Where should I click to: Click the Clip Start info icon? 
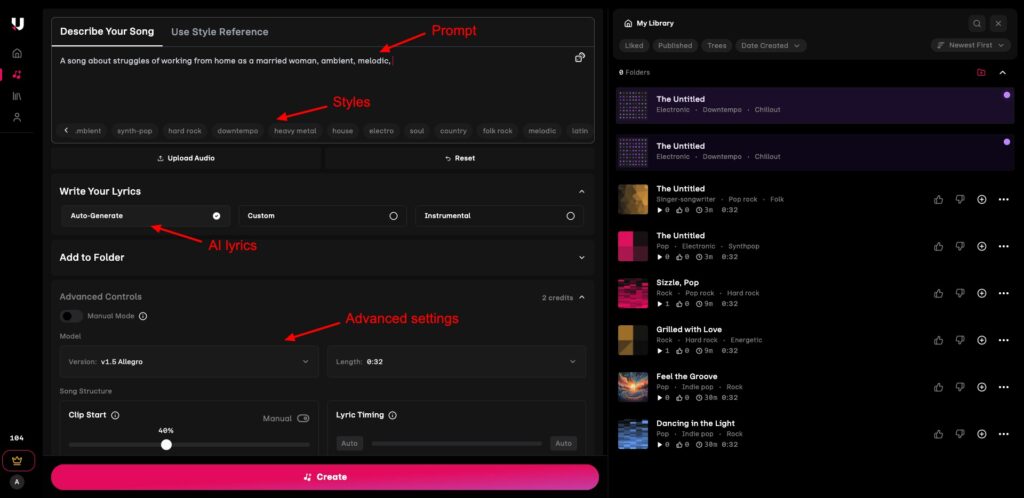pos(115,415)
